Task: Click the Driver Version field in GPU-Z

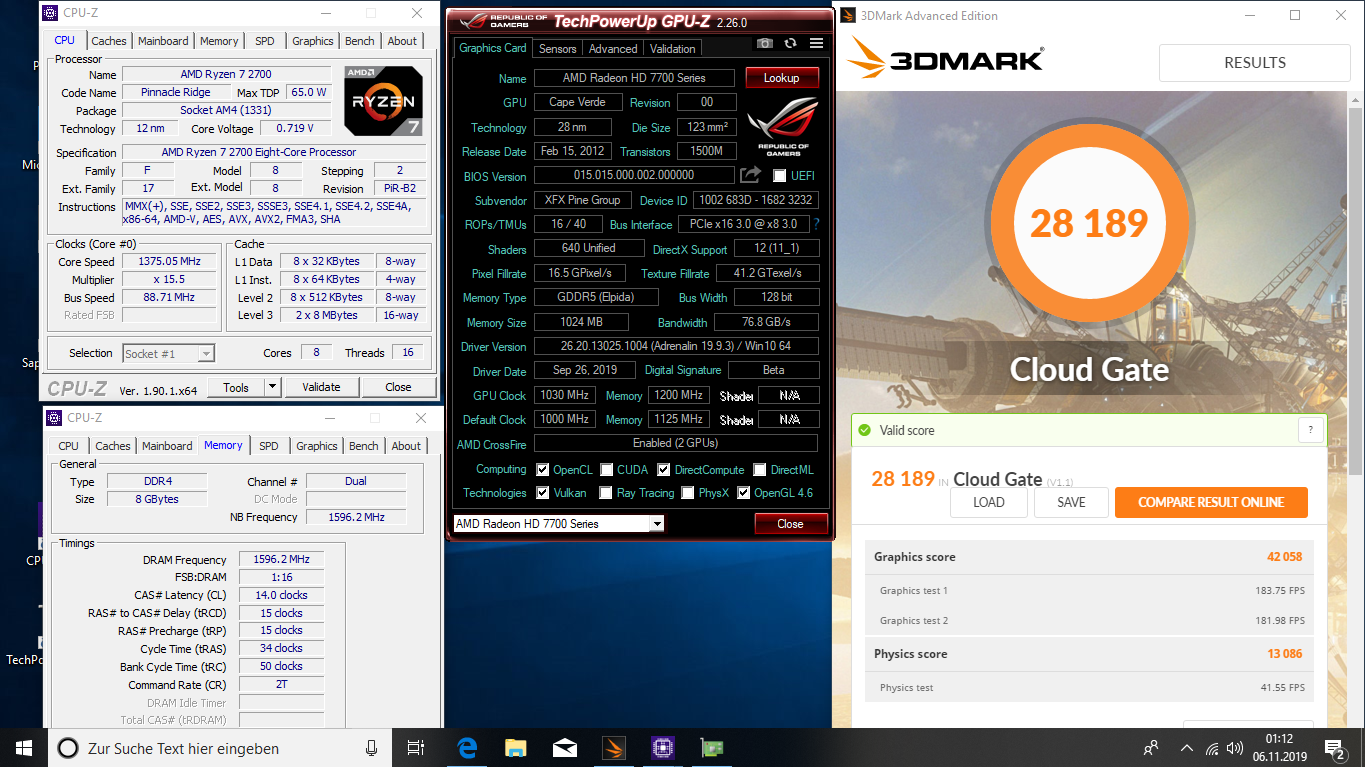Action: (676, 347)
